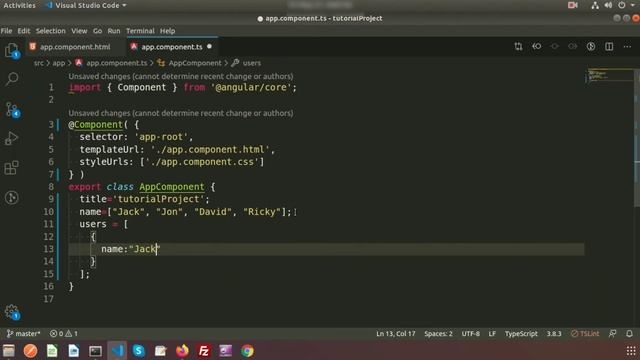The width and height of the screenshot is (640, 360).
Task: Open Skype from the dock
Action: pyautogui.click(x=139, y=351)
